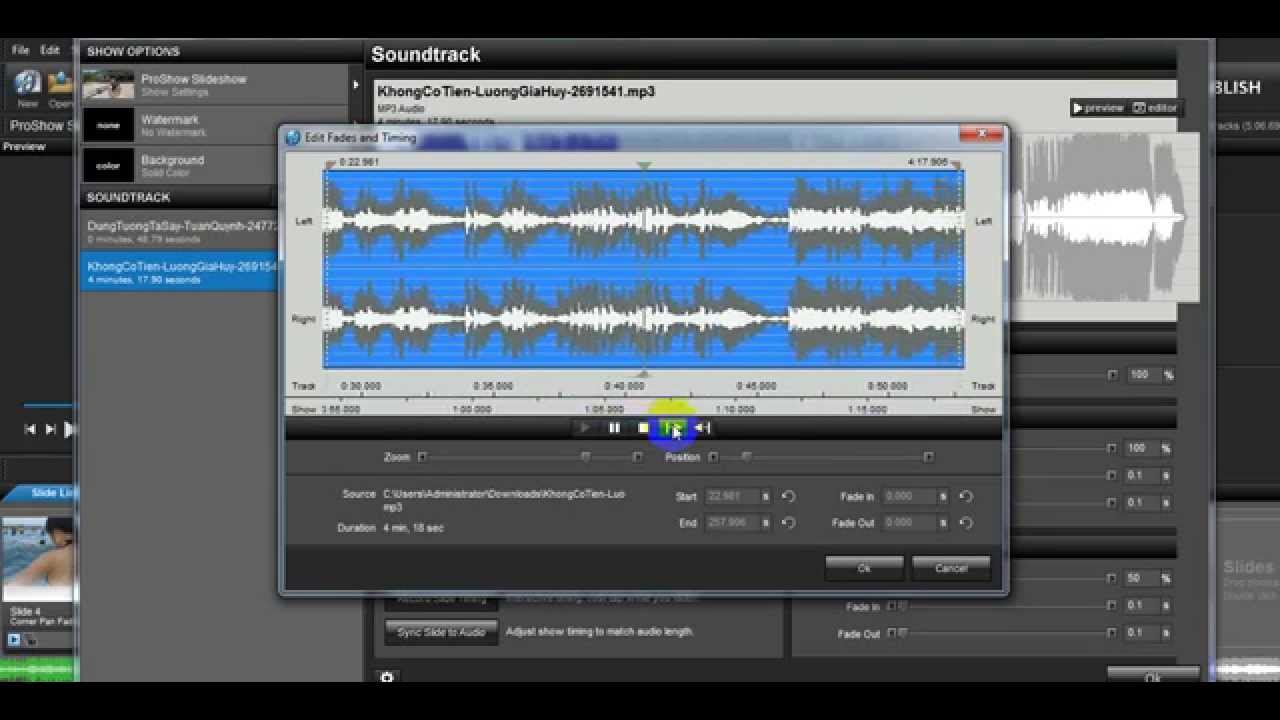This screenshot has height=720, width=1280.
Task: Click the editor button in Soundtrack window
Action: [1155, 108]
